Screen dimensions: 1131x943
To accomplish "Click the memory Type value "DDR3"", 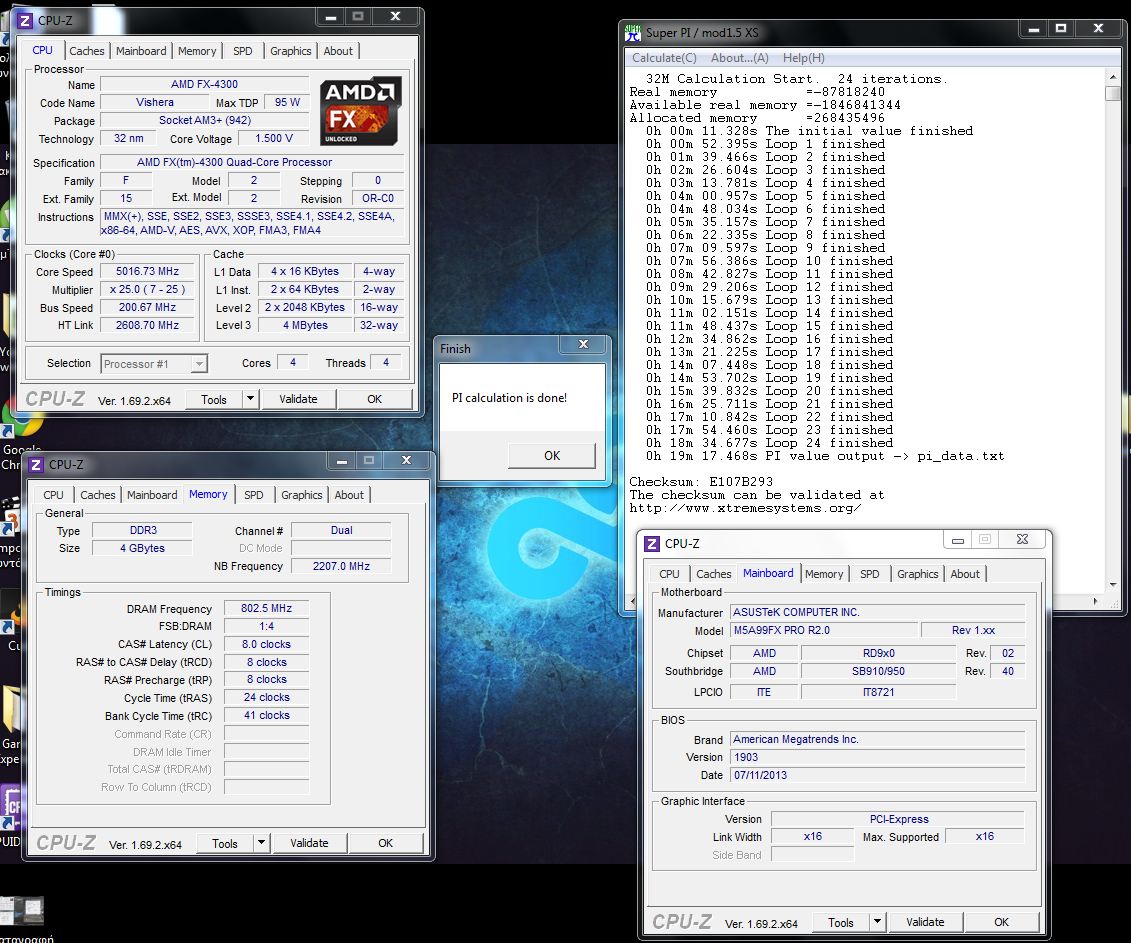I will tap(143, 530).
